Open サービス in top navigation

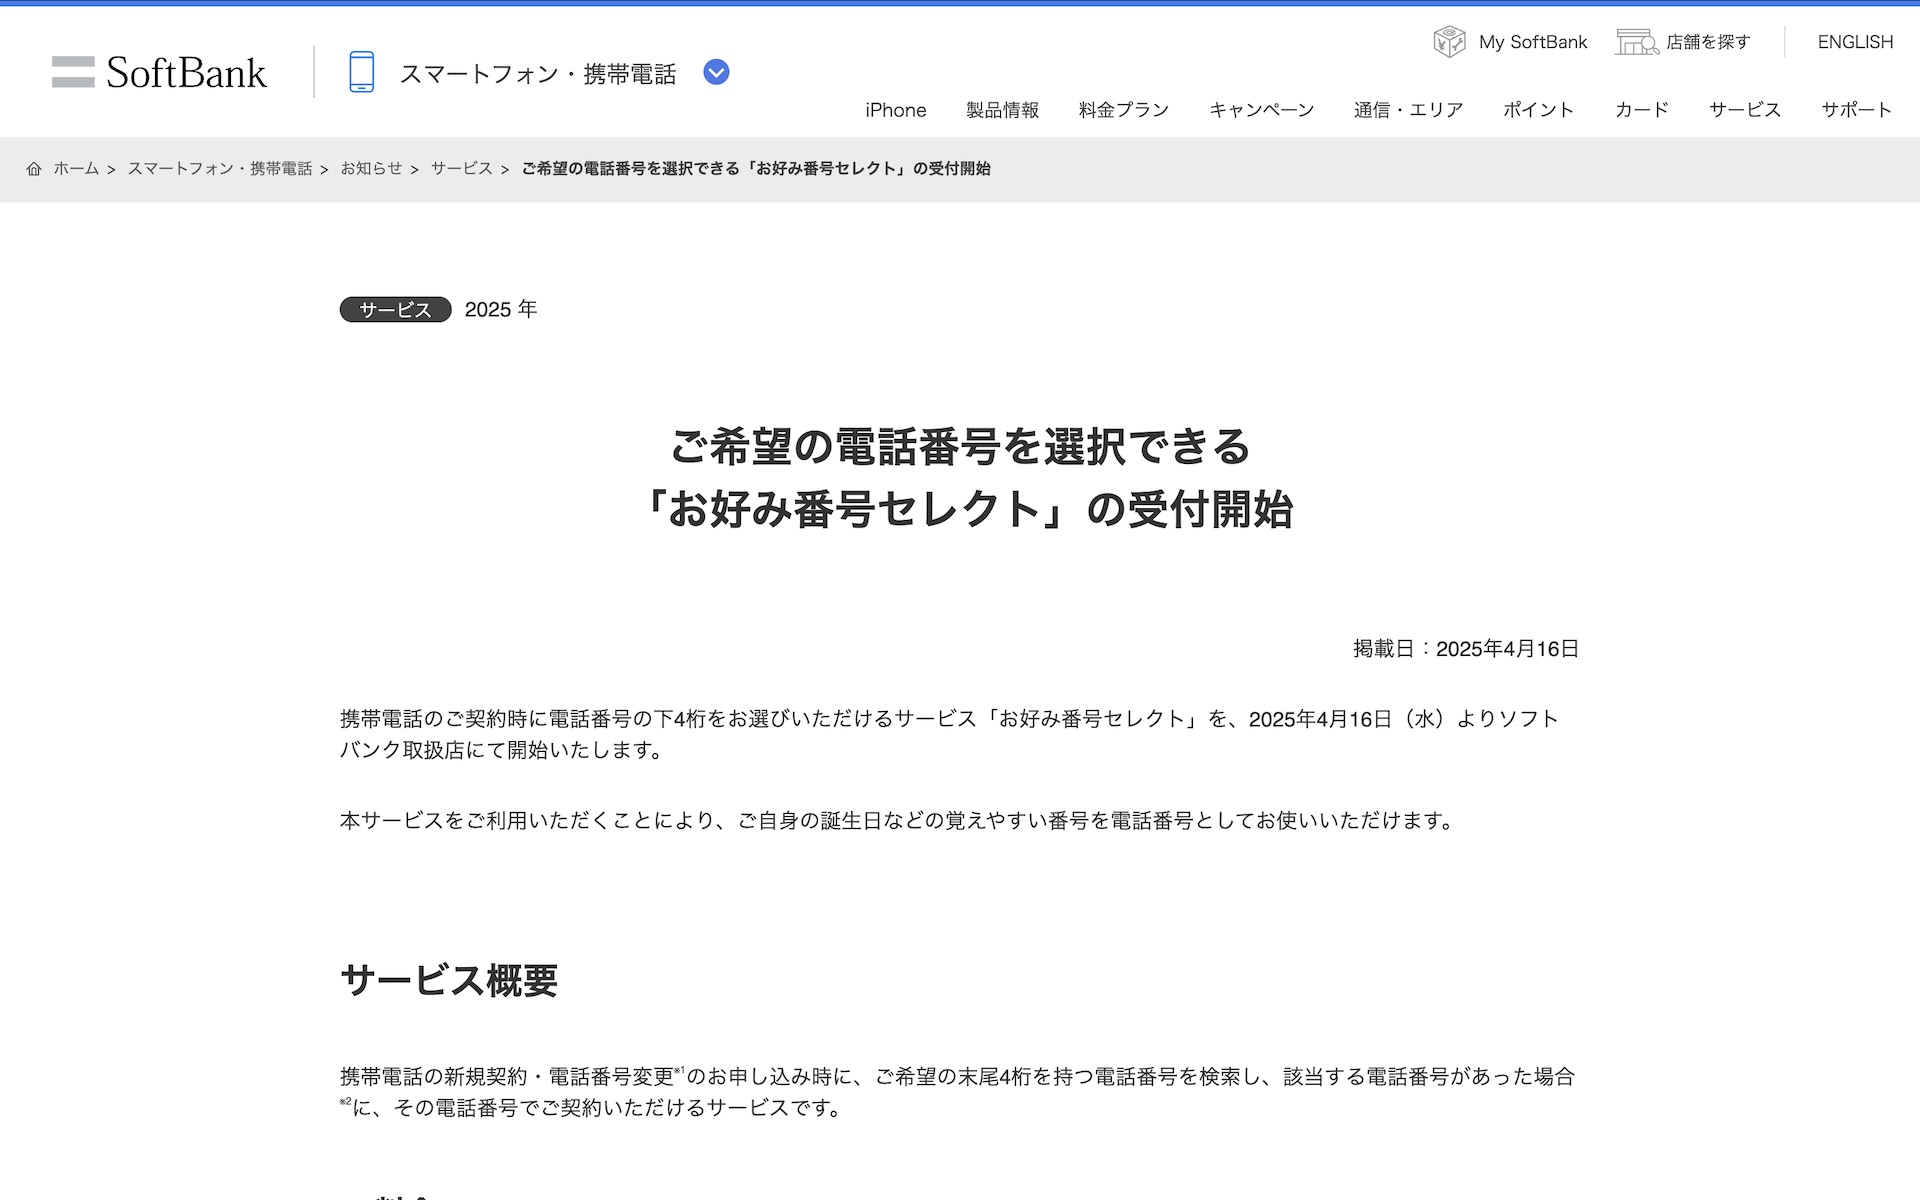pyautogui.click(x=1745, y=110)
